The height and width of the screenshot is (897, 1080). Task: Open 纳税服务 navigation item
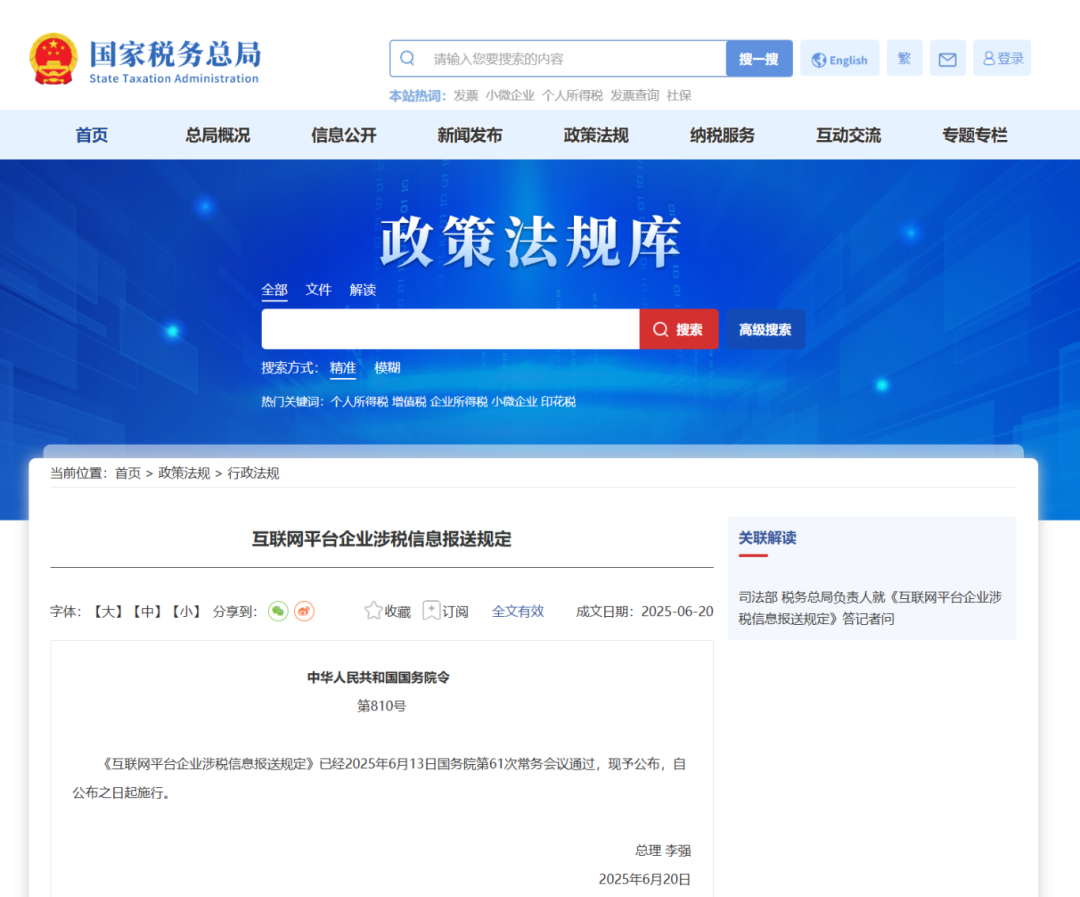[722, 135]
